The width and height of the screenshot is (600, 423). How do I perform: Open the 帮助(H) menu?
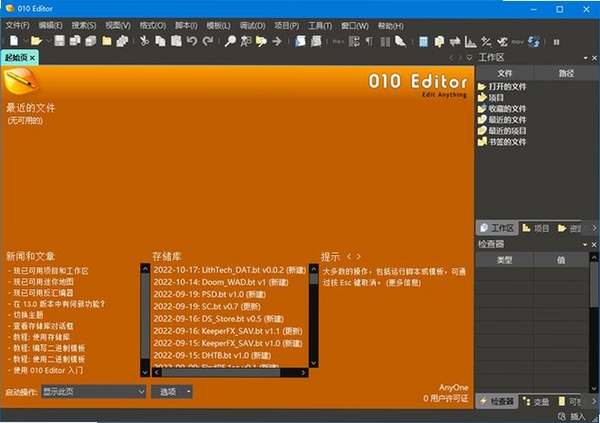391,26
